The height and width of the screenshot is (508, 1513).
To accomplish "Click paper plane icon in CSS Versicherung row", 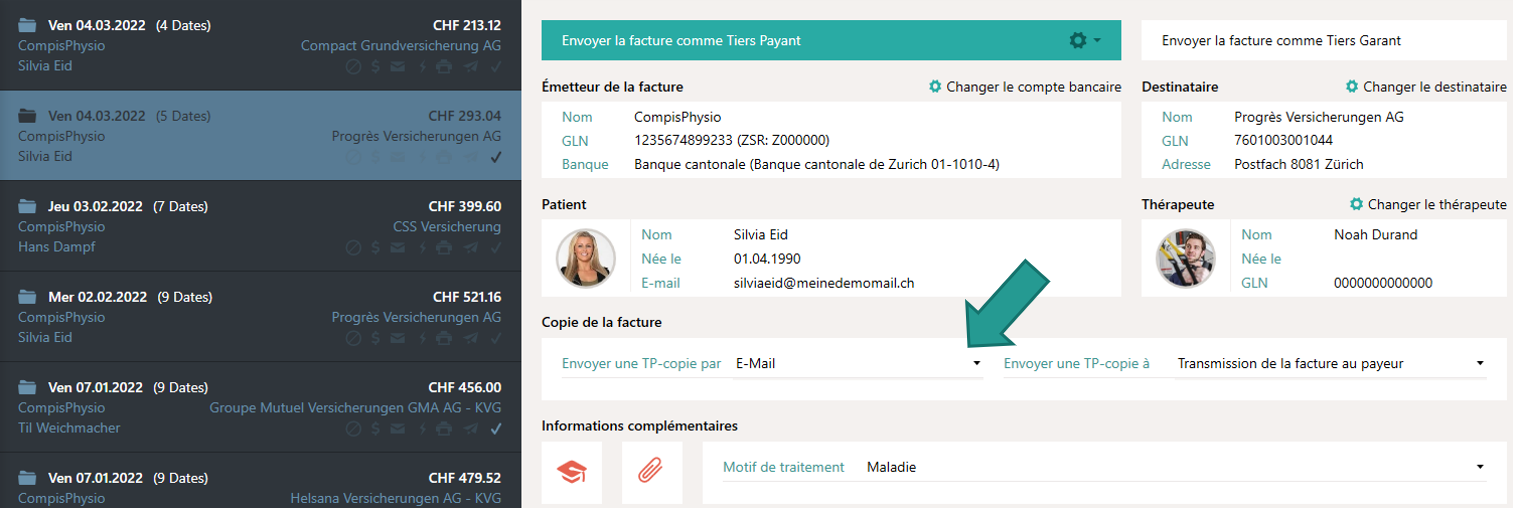I will pos(470,248).
